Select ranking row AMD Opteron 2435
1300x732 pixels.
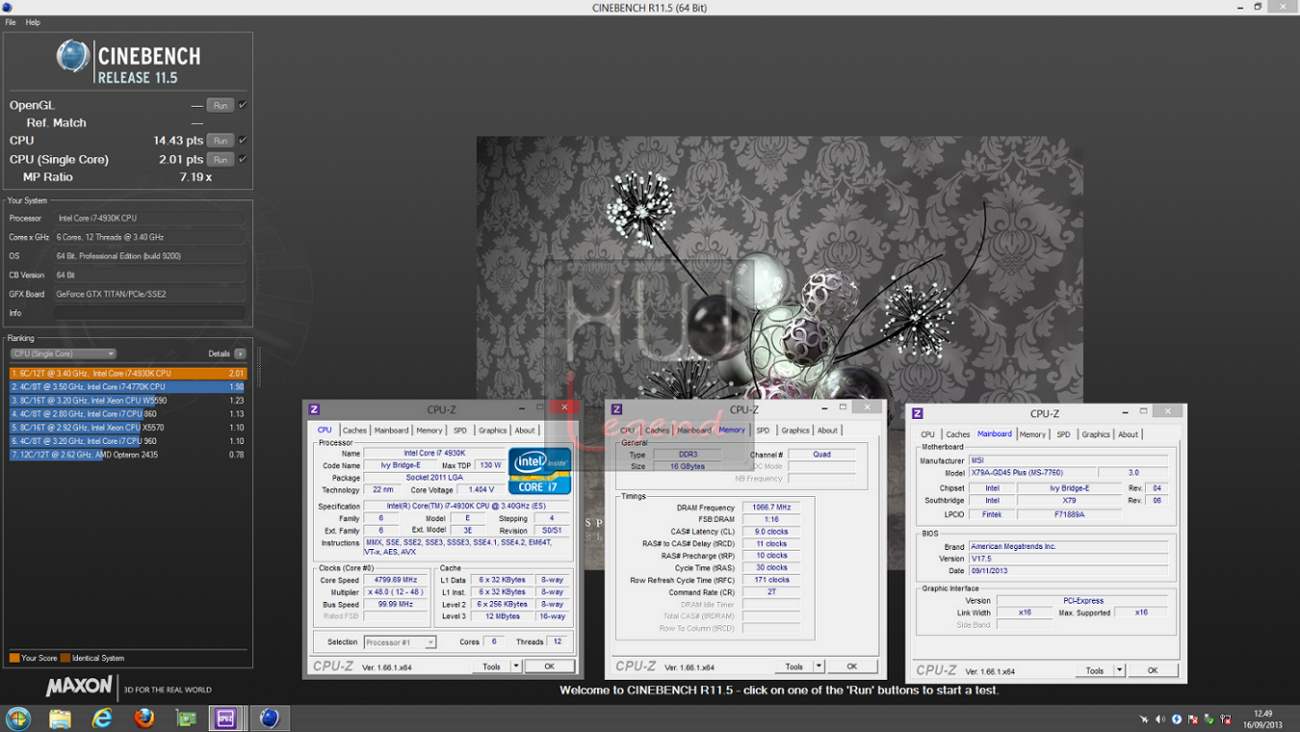(x=127, y=454)
